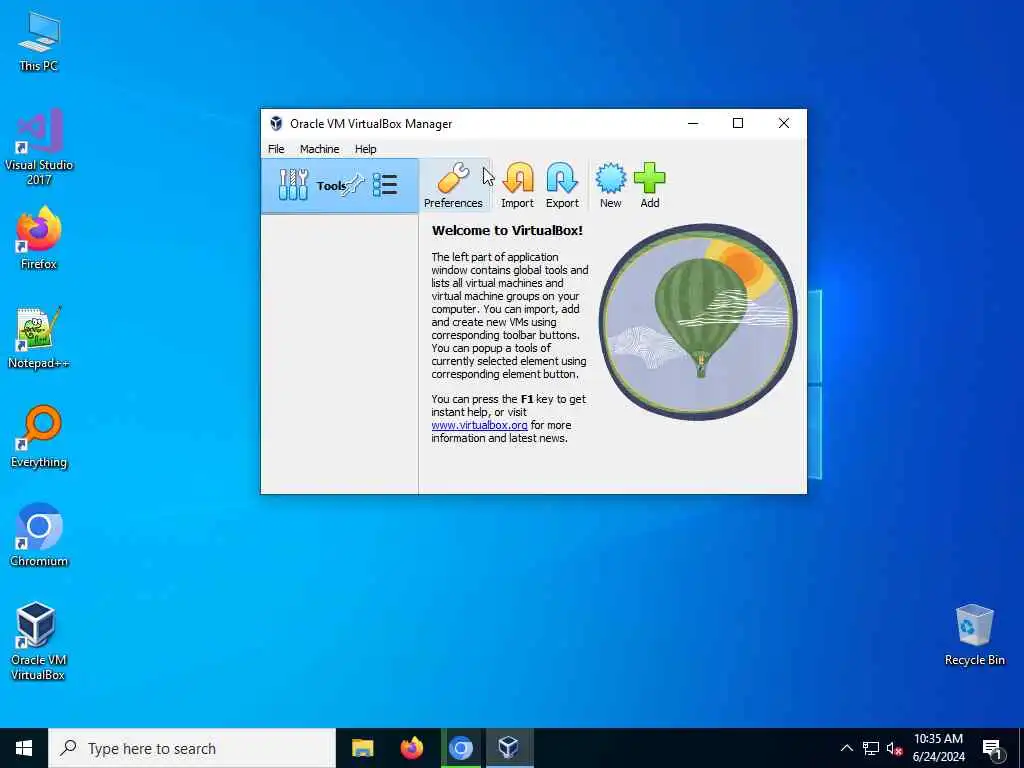Image resolution: width=1024 pixels, height=768 pixels.
Task: Click the This PC desktop icon
Action: (38, 41)
